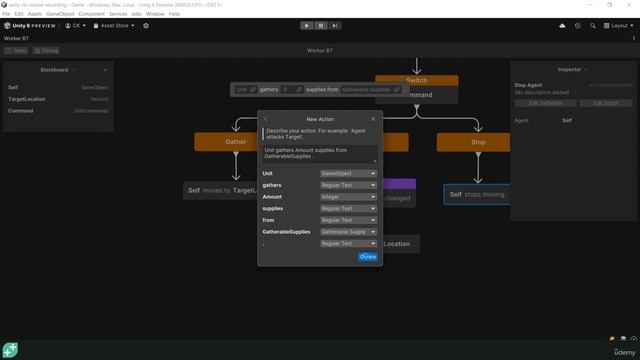640x360 pixels.
Task: Open the File menu
Action: coord(6,14)
